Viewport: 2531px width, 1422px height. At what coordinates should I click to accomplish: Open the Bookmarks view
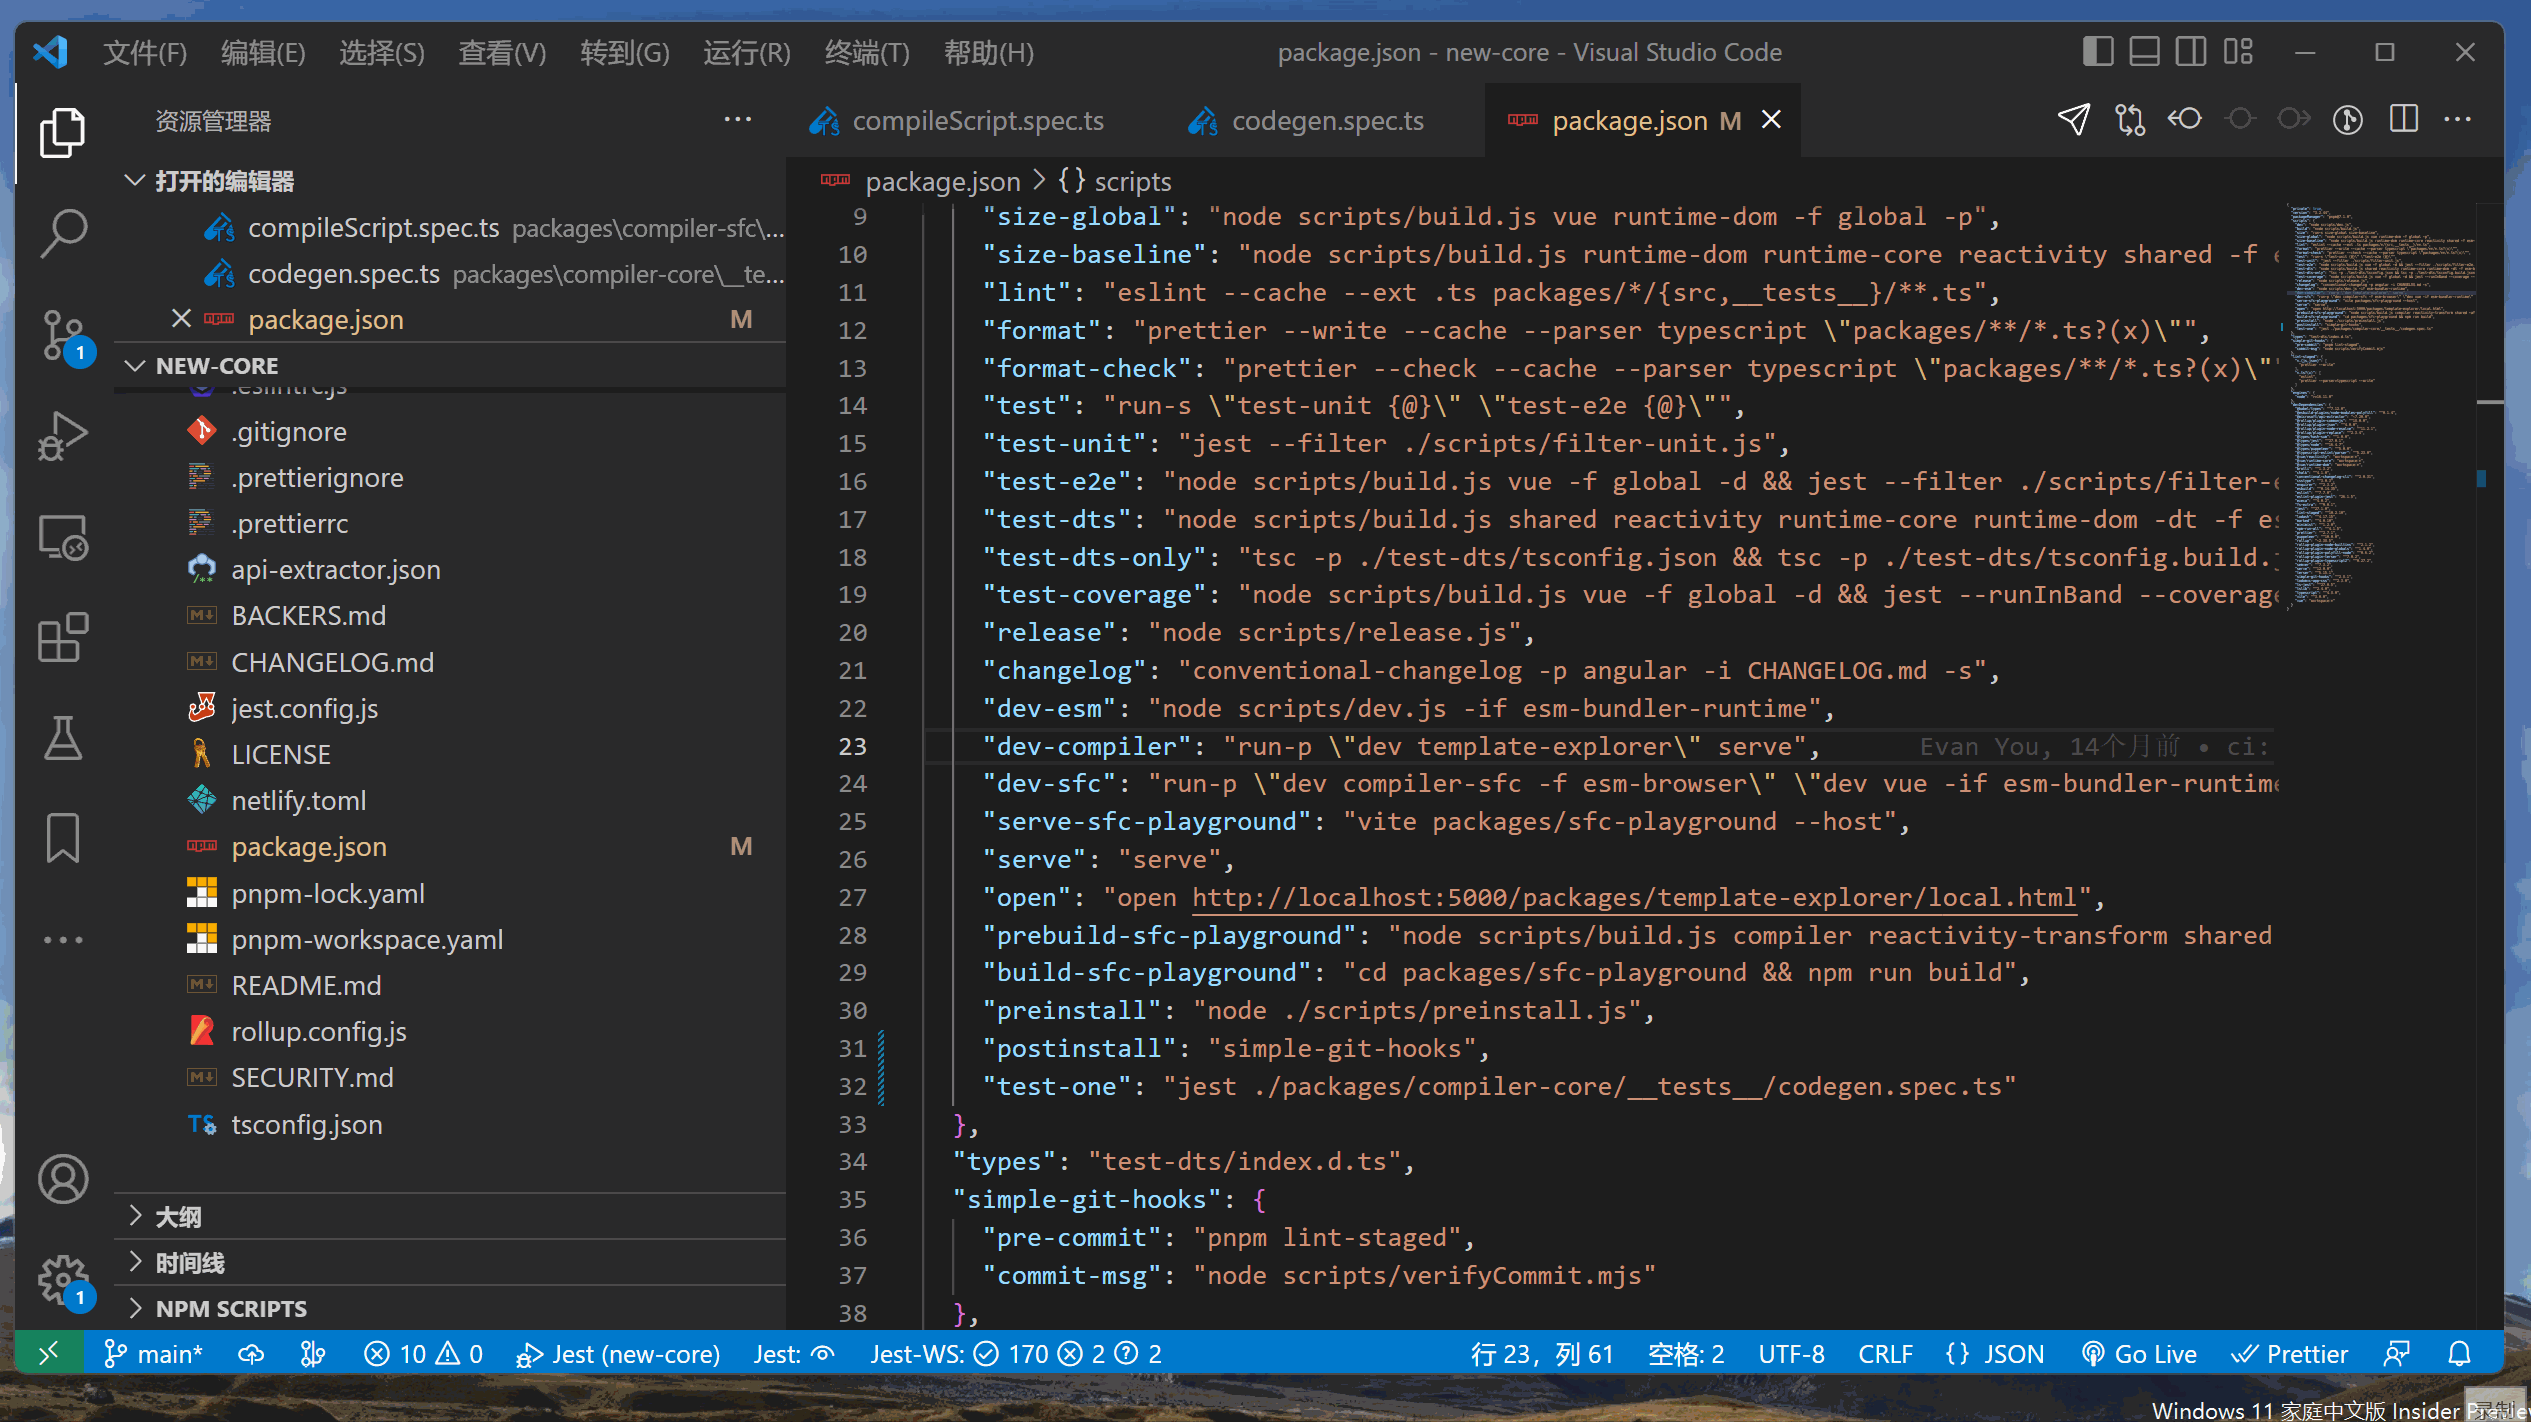tap(62, 838)
